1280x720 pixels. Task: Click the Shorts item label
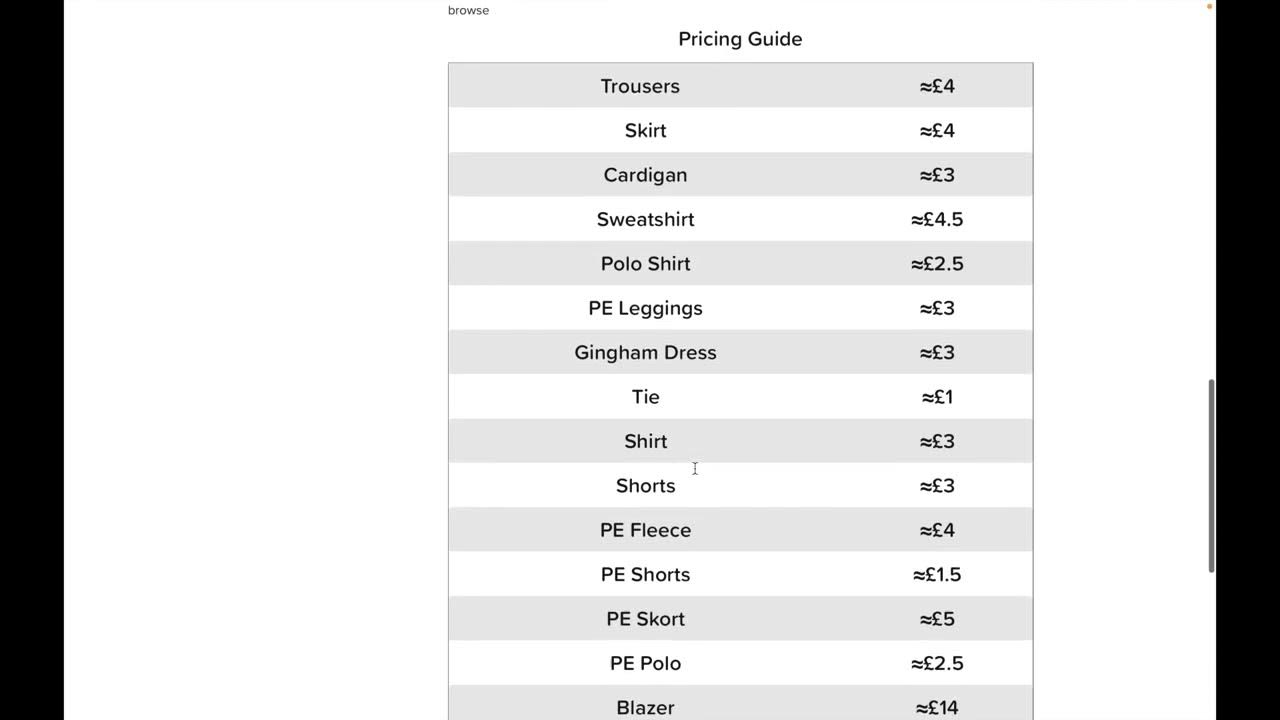tap(645, 486)
